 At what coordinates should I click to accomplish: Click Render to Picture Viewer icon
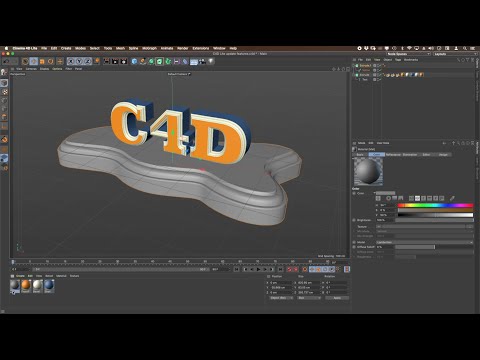(x=115, y=61)
